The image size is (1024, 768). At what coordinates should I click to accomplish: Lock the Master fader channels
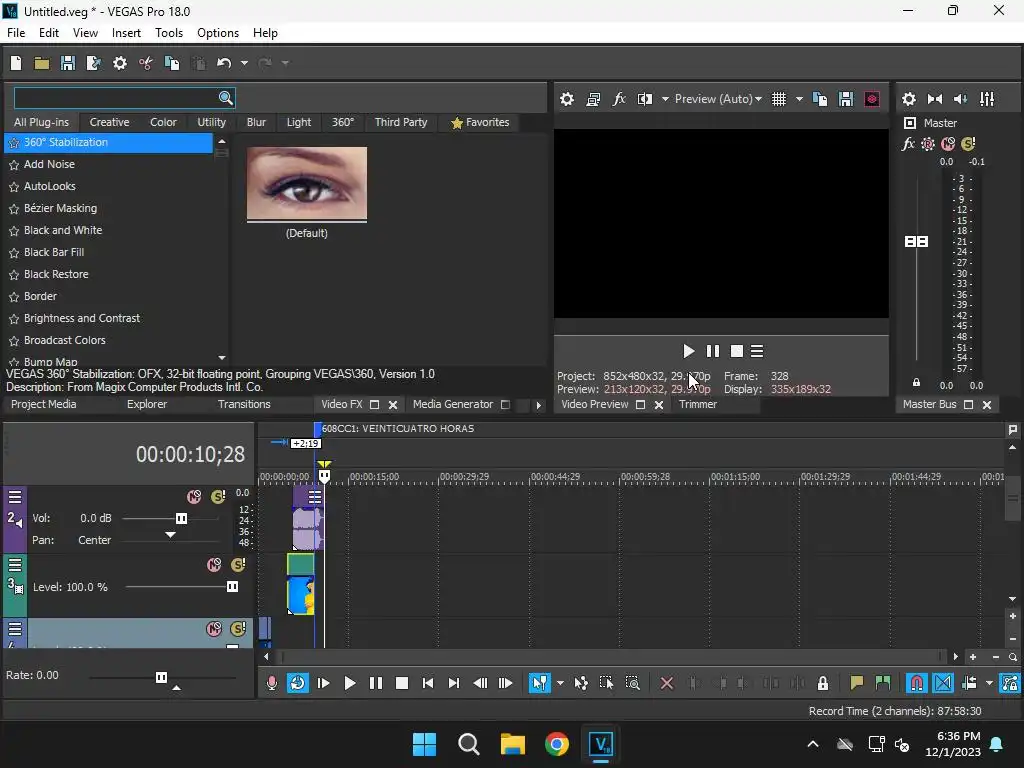click(x=916, y=383)
